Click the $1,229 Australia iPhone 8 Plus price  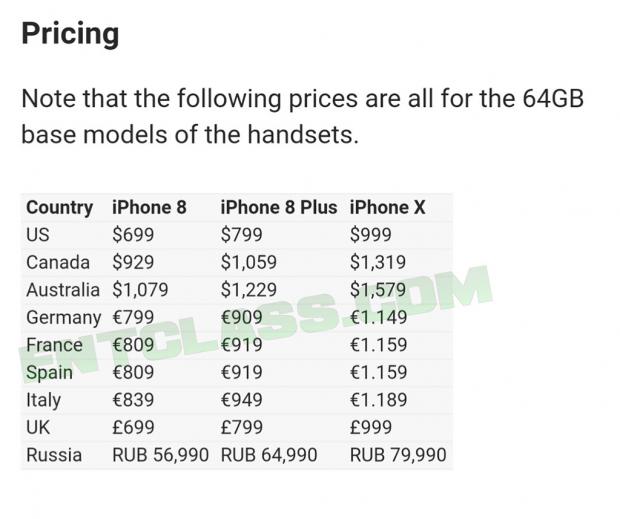(250, 290)
